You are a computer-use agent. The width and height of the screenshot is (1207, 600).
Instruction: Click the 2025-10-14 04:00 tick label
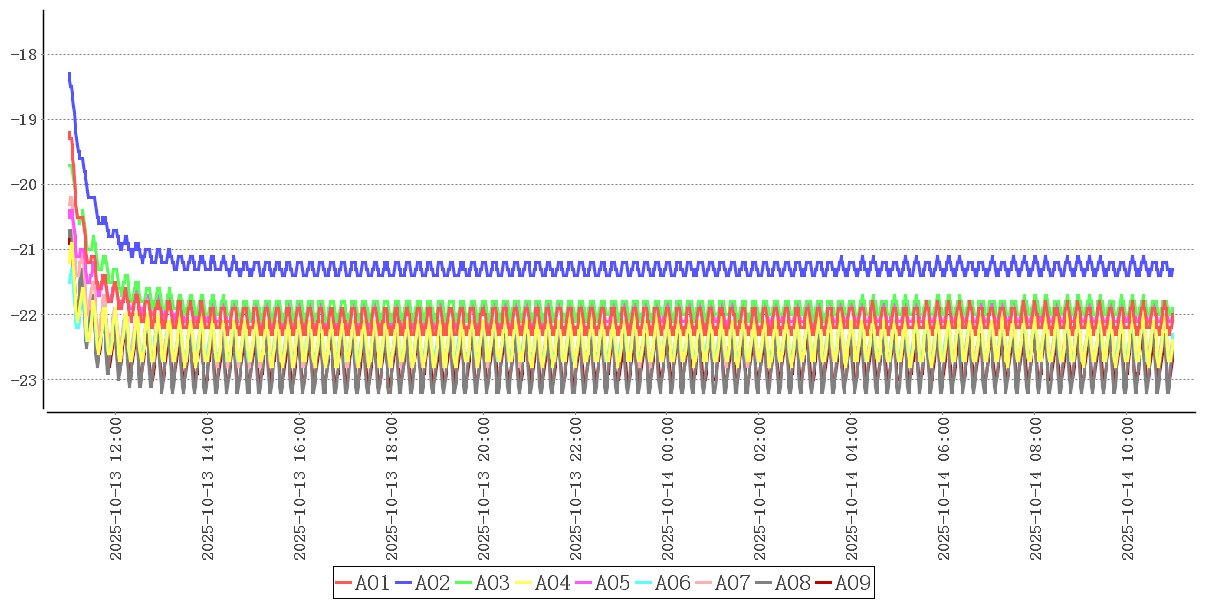click(x=852, y=489)
